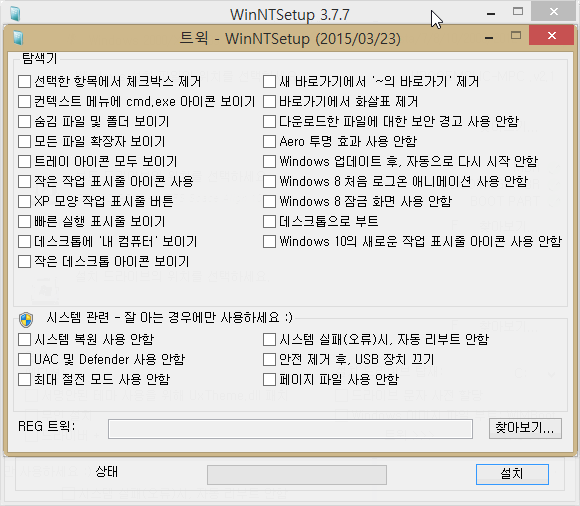Check '데스크톱에 내 컴퓨터 보이기' option
Screen dimensions: 580x506
tap(24, 242)
